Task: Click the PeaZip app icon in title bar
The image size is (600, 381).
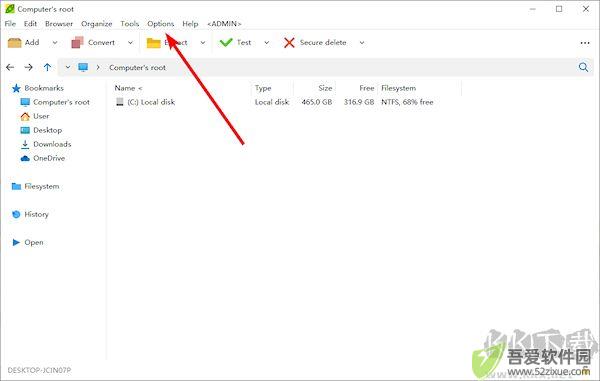Action: tap(10, 8)
